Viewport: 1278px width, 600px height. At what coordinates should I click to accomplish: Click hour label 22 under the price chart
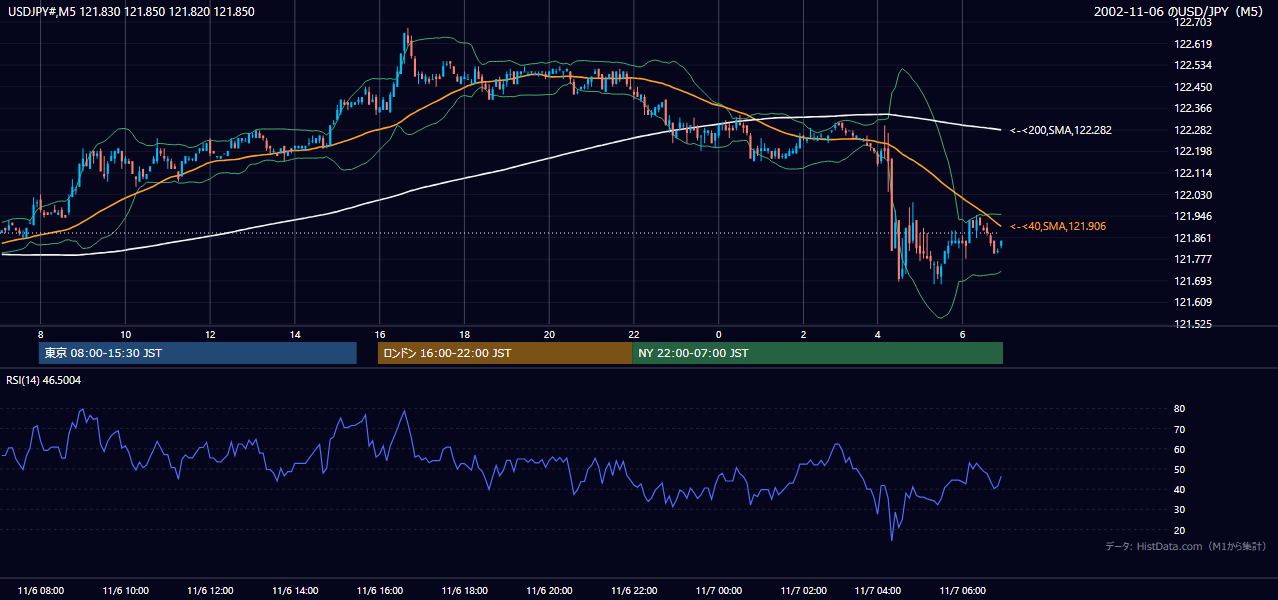[x=634, y=334]
